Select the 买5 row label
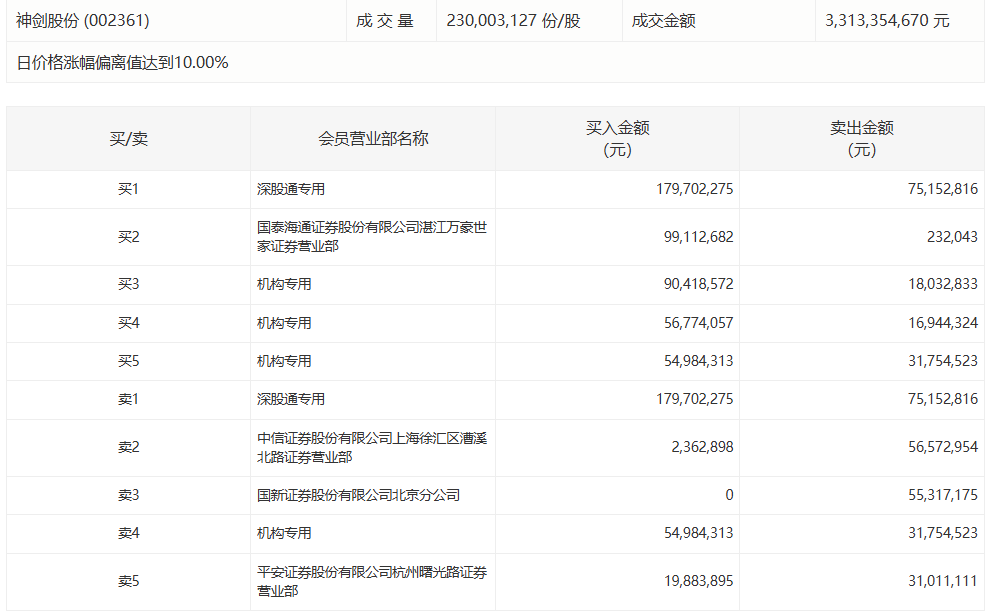990x615 pixels. point(128,361)
